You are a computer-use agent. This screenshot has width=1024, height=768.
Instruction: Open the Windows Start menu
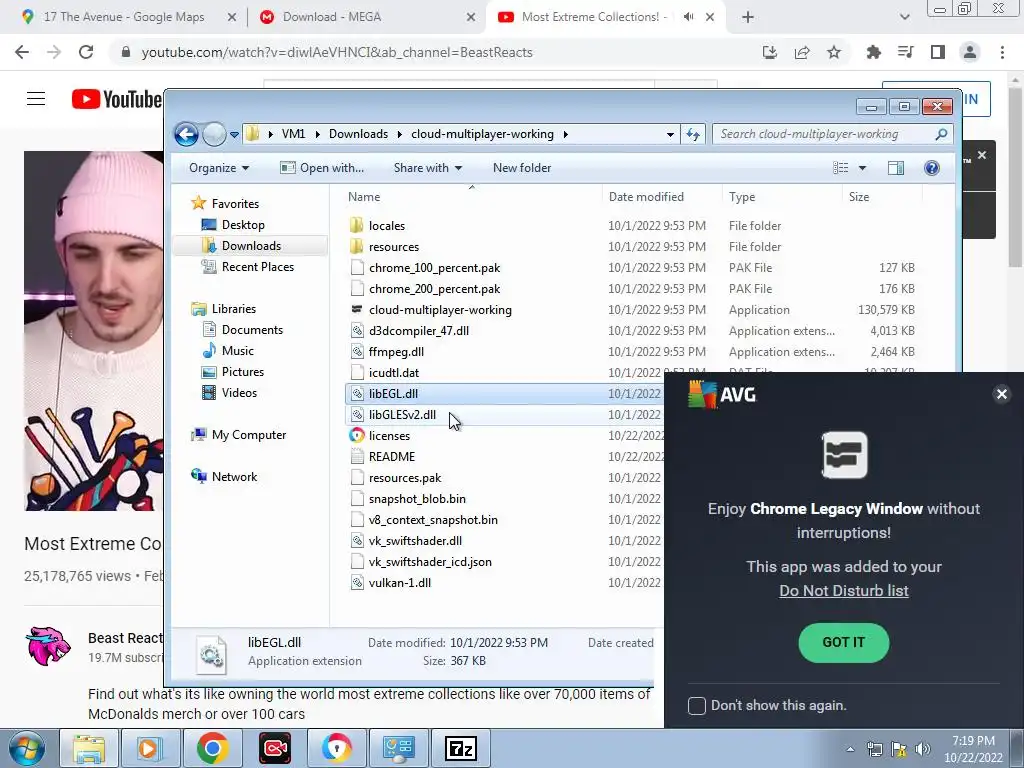coord(26,748)
